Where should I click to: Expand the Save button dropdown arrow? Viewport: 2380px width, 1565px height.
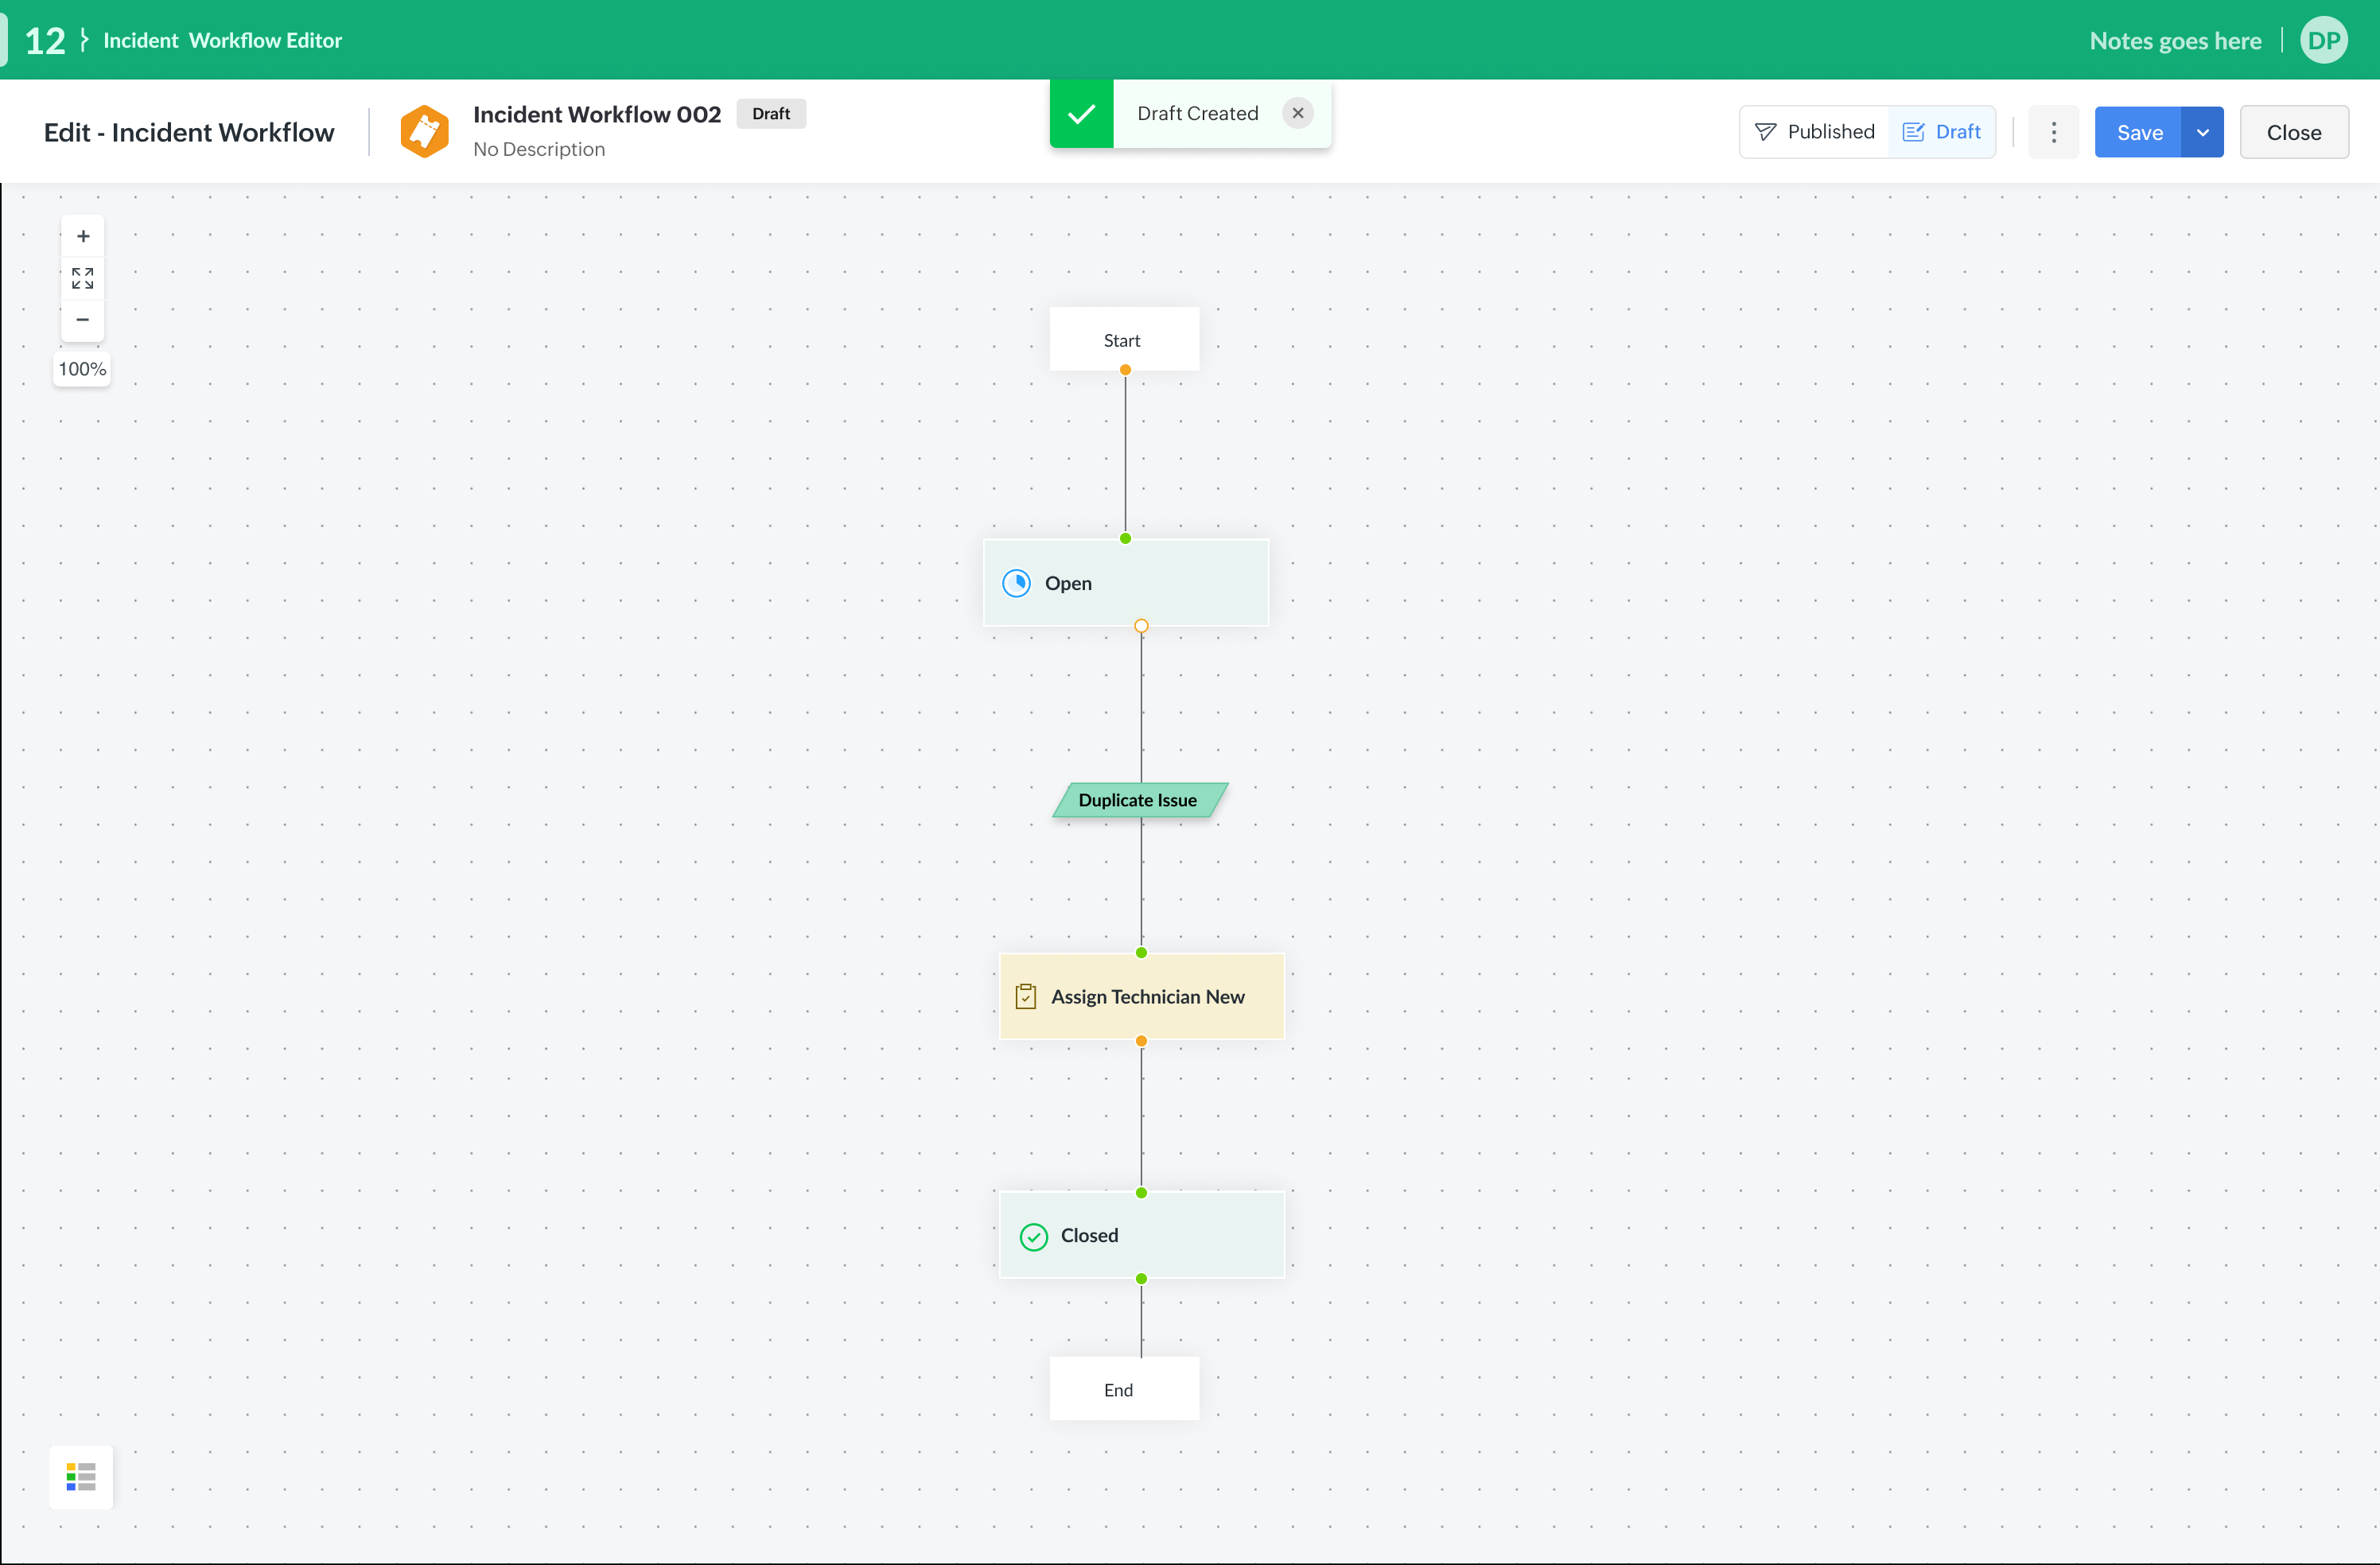pos(2202,132)
